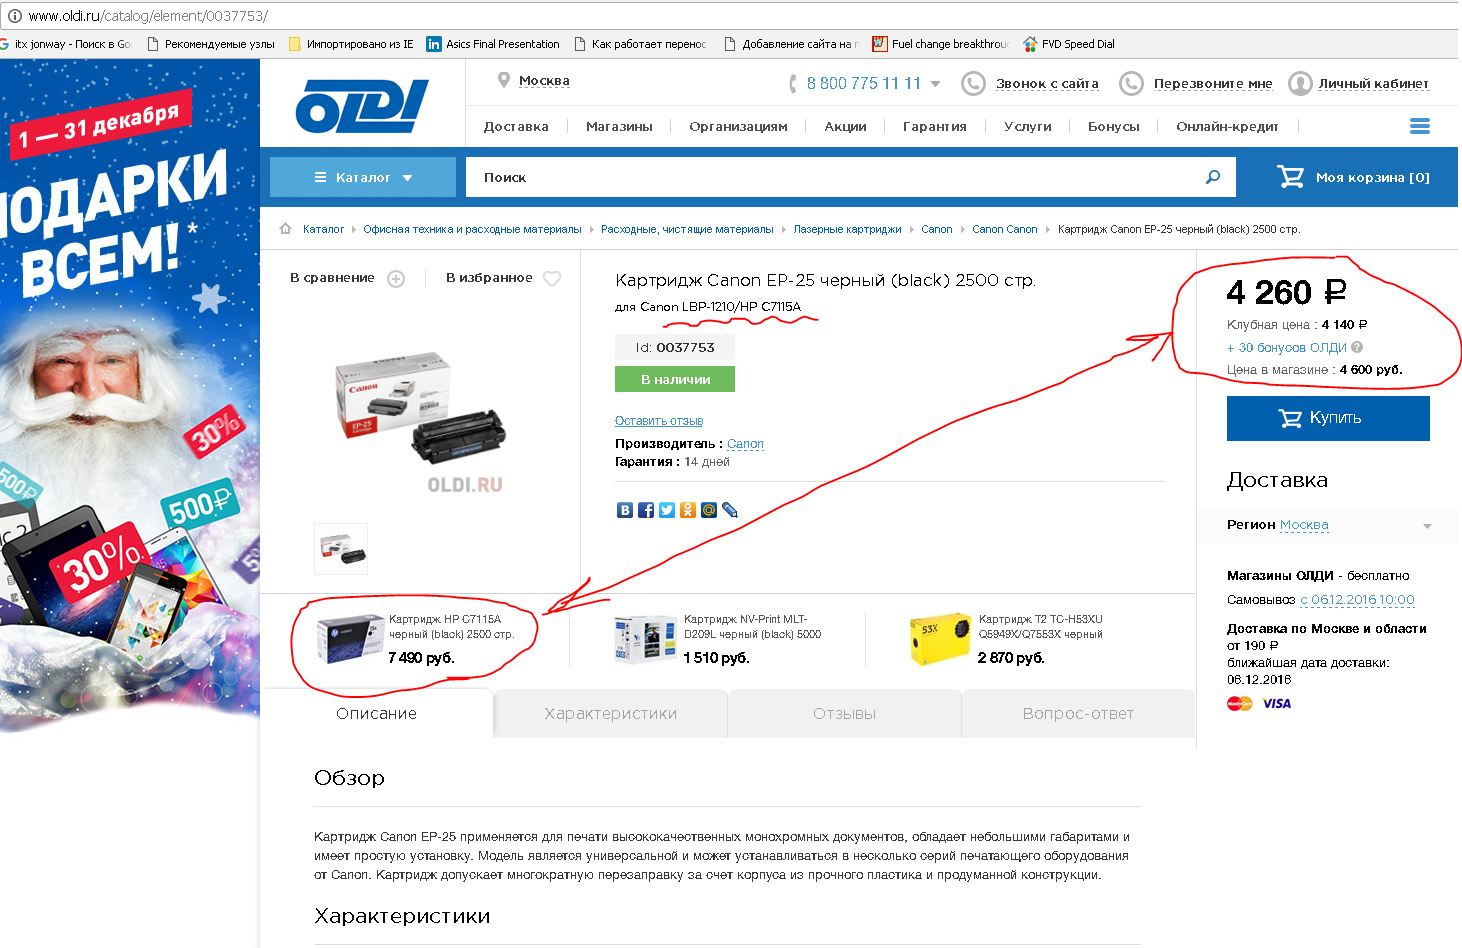Open the Отзывы tab

(845, 714)
